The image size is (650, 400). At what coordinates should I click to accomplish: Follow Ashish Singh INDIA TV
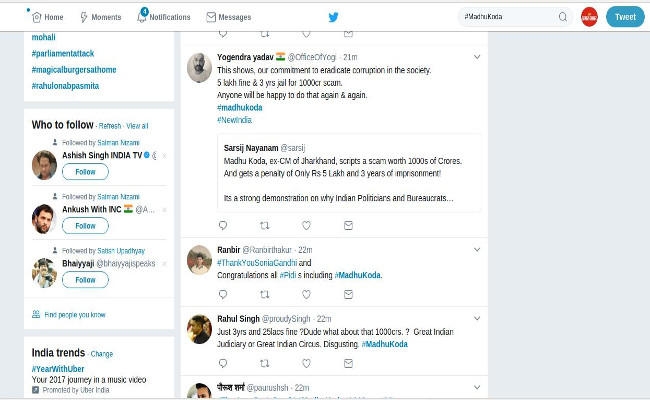pyautogui.click(x=84, y=172)
